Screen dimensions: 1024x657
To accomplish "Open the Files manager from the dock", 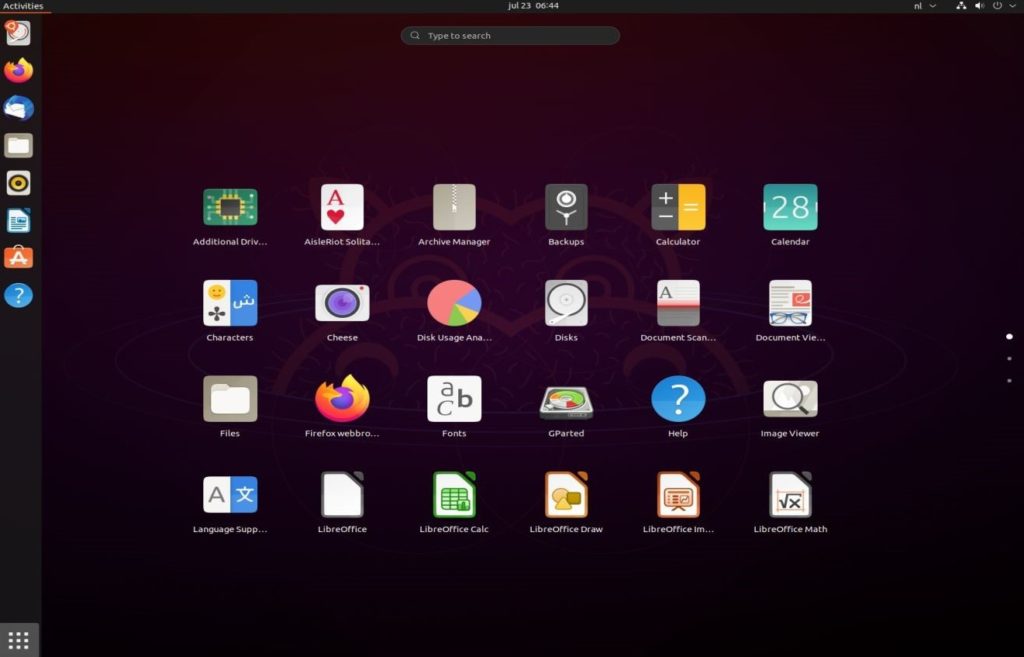I will pos(18,146).
